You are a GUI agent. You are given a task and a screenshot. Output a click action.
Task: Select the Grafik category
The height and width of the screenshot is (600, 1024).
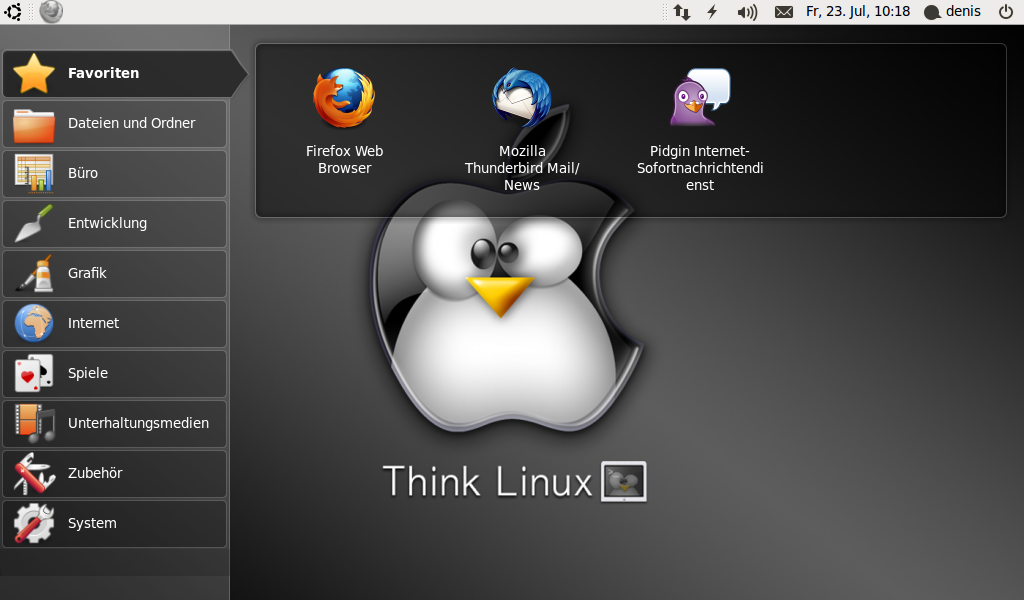(x=115, y=274)
